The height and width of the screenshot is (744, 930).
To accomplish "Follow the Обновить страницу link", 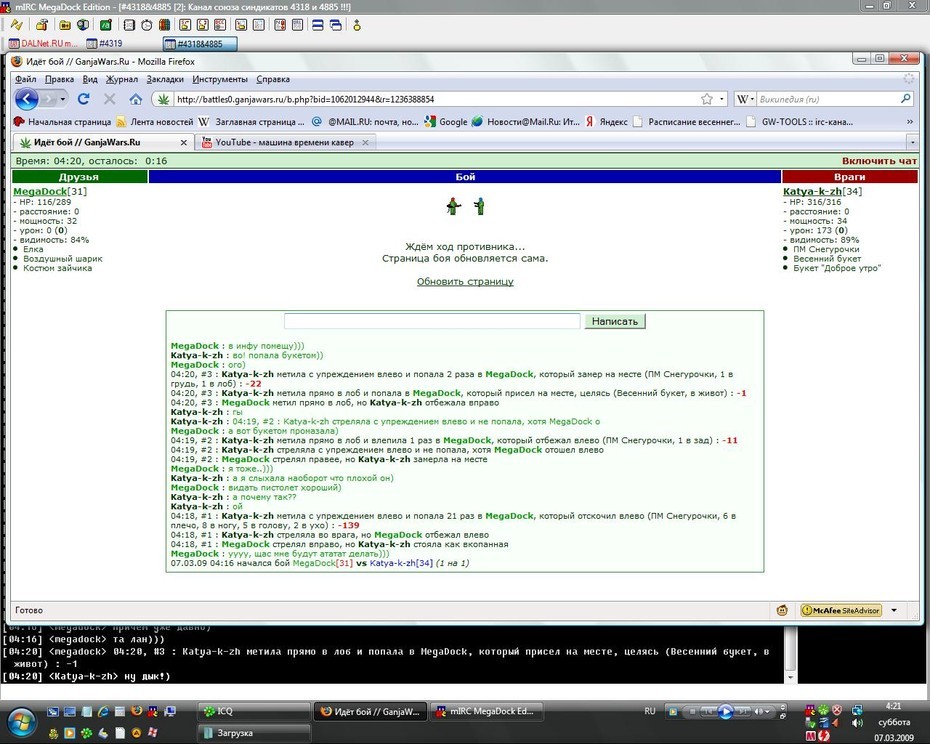I will click(x=465, y=281).
